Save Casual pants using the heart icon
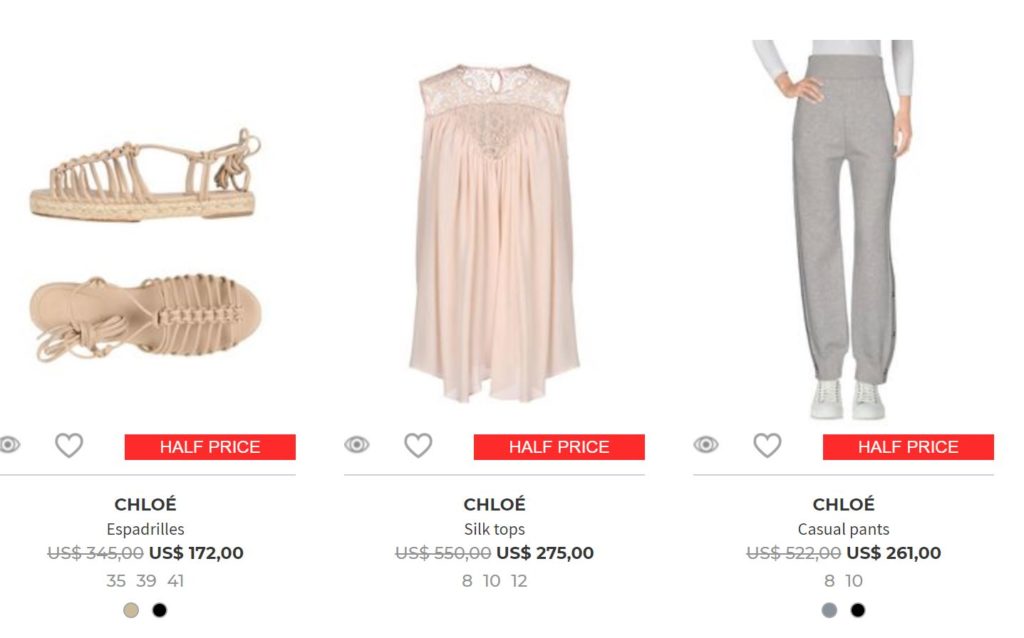Screen dimensions: 1024x638 pos(766,445)
